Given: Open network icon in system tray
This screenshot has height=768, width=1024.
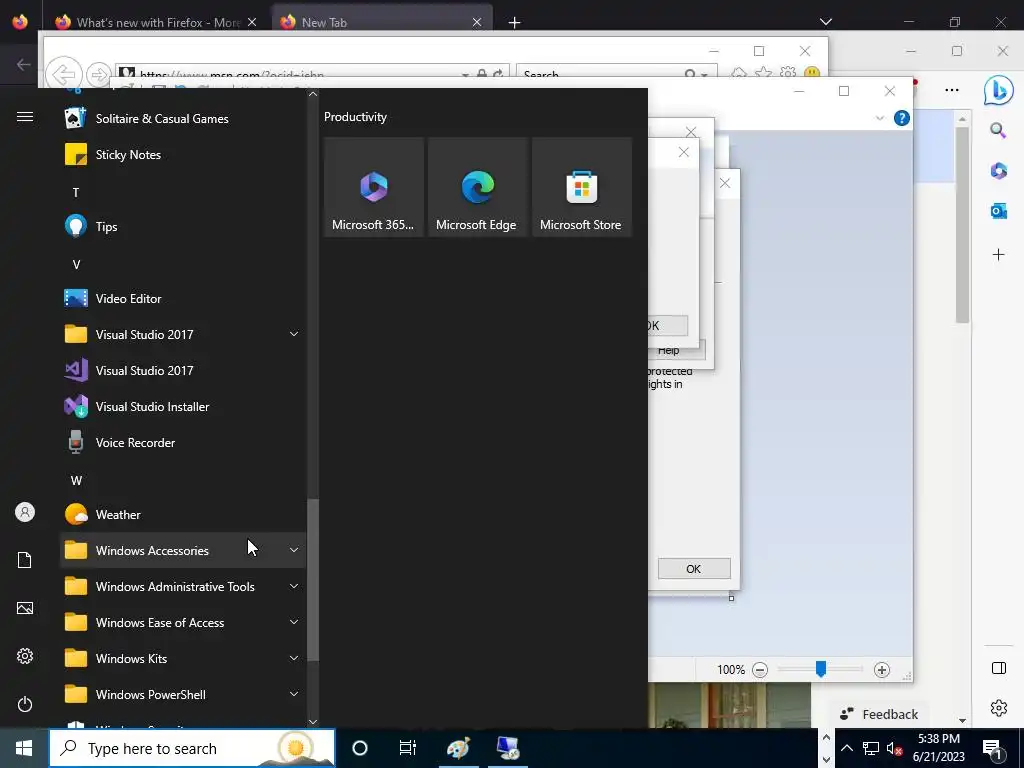Looking at the screenshot, I should 871,748.
